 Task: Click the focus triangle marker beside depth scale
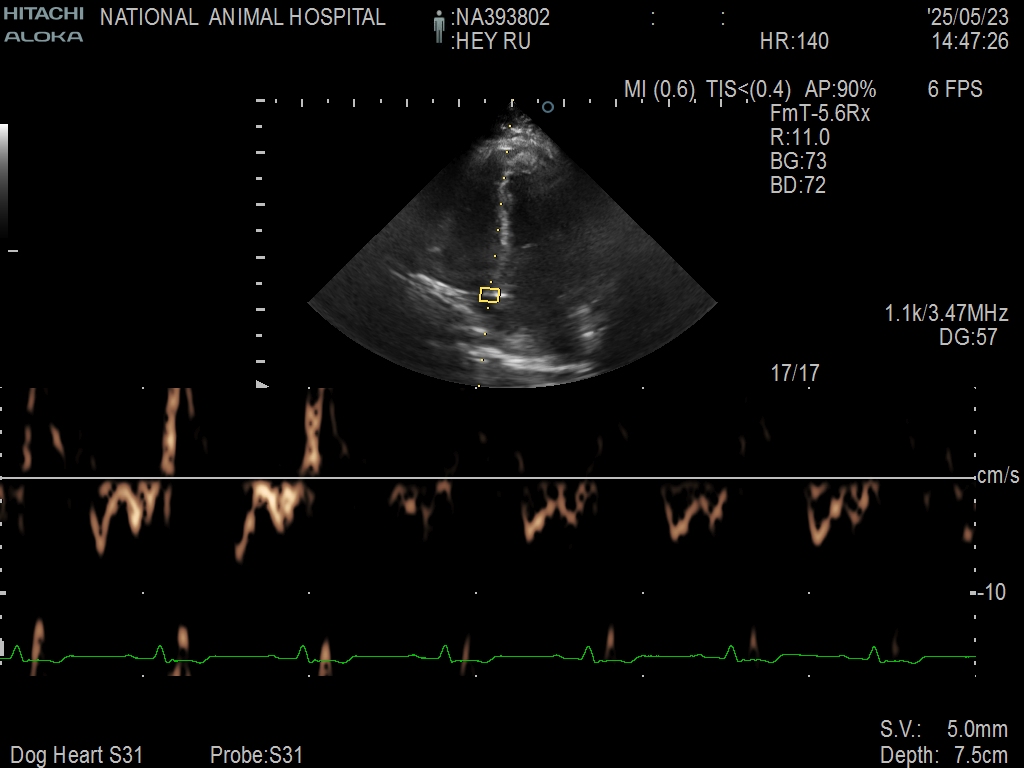click(x=262, y=384)
